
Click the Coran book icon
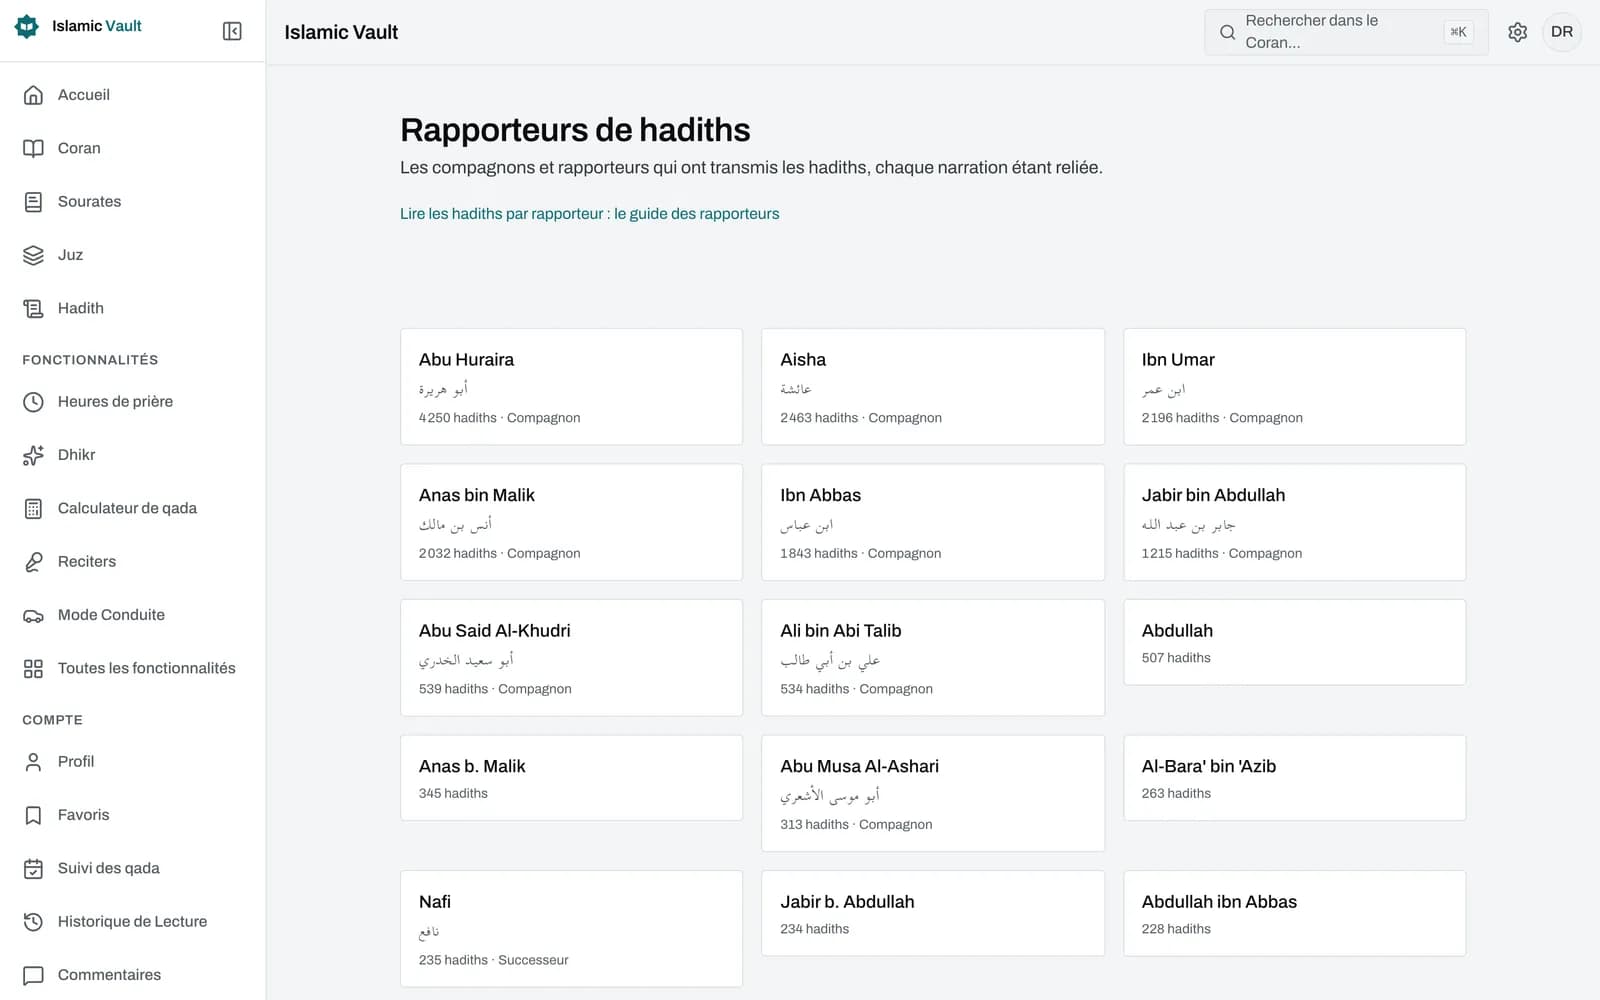(33, 148)
